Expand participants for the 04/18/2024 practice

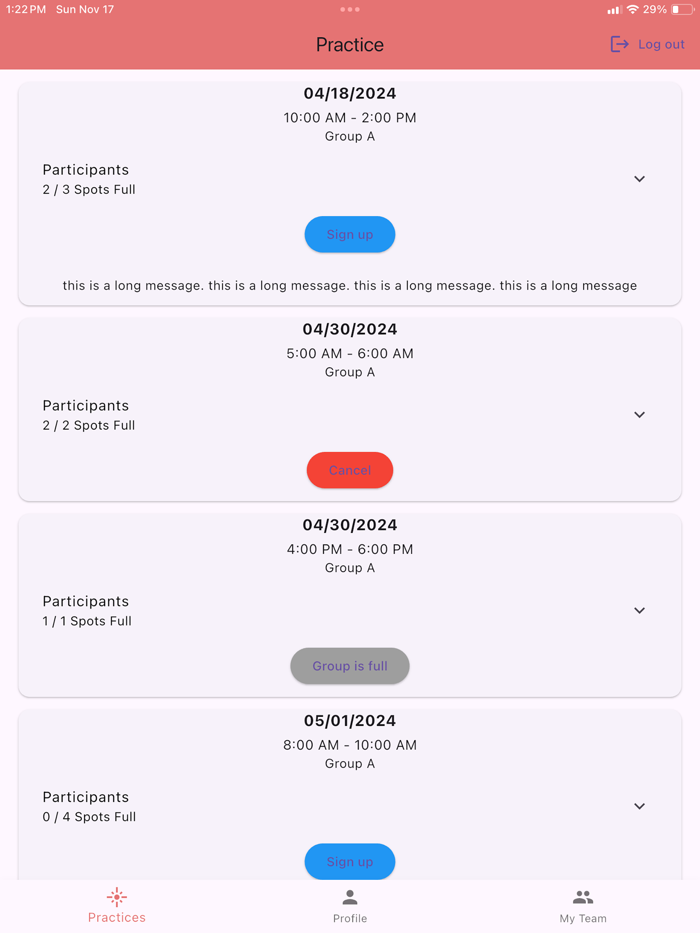click(x=639, y=179)
